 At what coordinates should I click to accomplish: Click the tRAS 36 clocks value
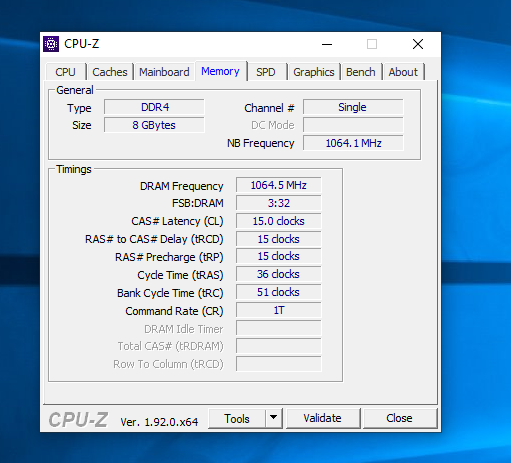(x=279, y=274)
